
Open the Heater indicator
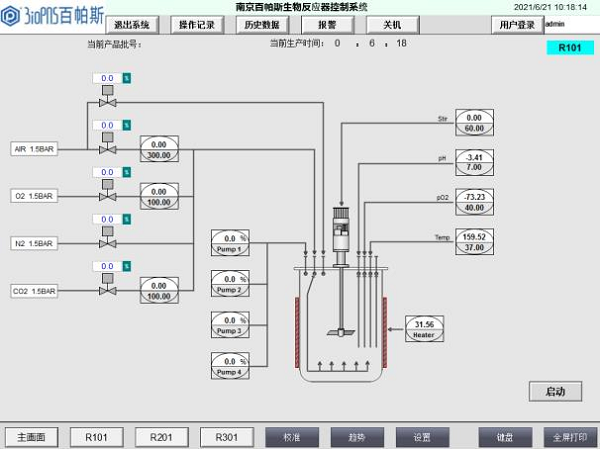coord(425,328)
